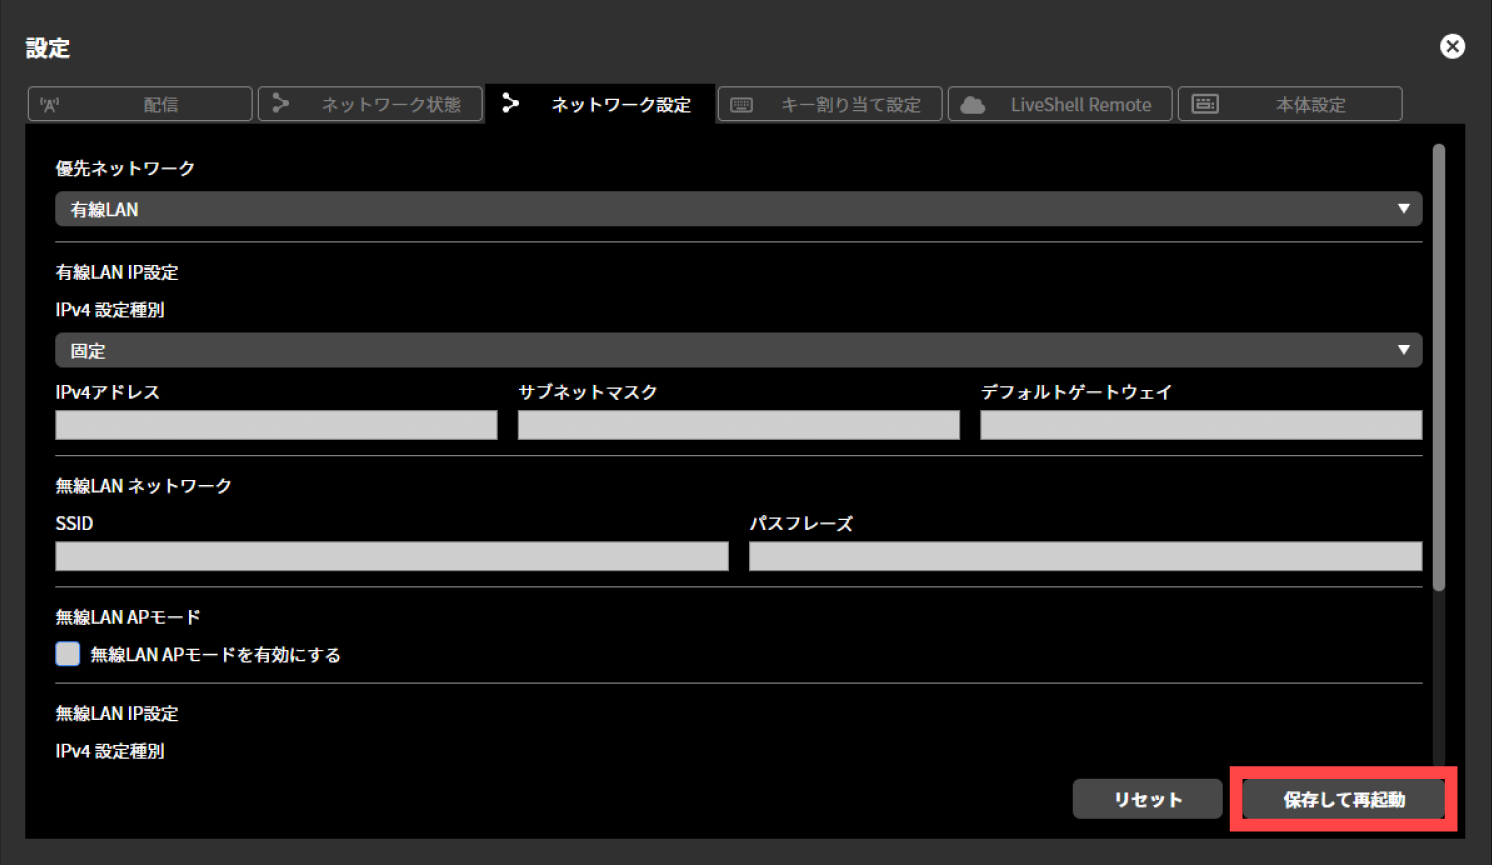Click the plug icon on ネットワーク設定 tab
This screenshot has height=865, width=1492.
tap(511, 104)
